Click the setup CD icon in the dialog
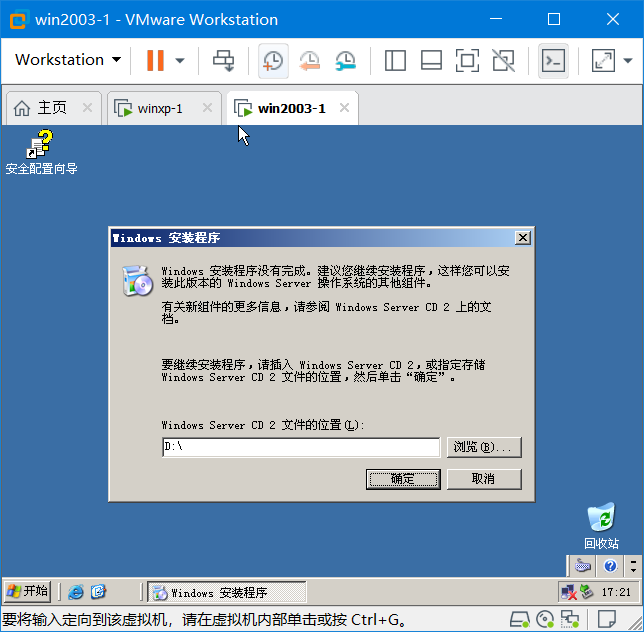The height and width of the screenshot is (632, 644). coord(138,281)
